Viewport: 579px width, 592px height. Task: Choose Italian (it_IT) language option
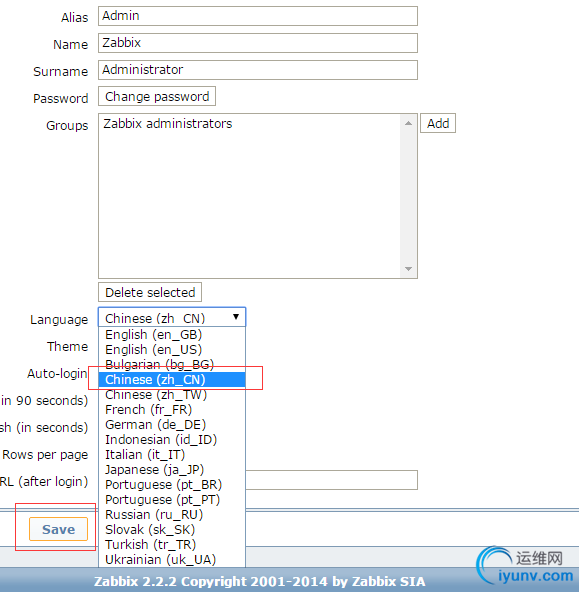(172, 455)
